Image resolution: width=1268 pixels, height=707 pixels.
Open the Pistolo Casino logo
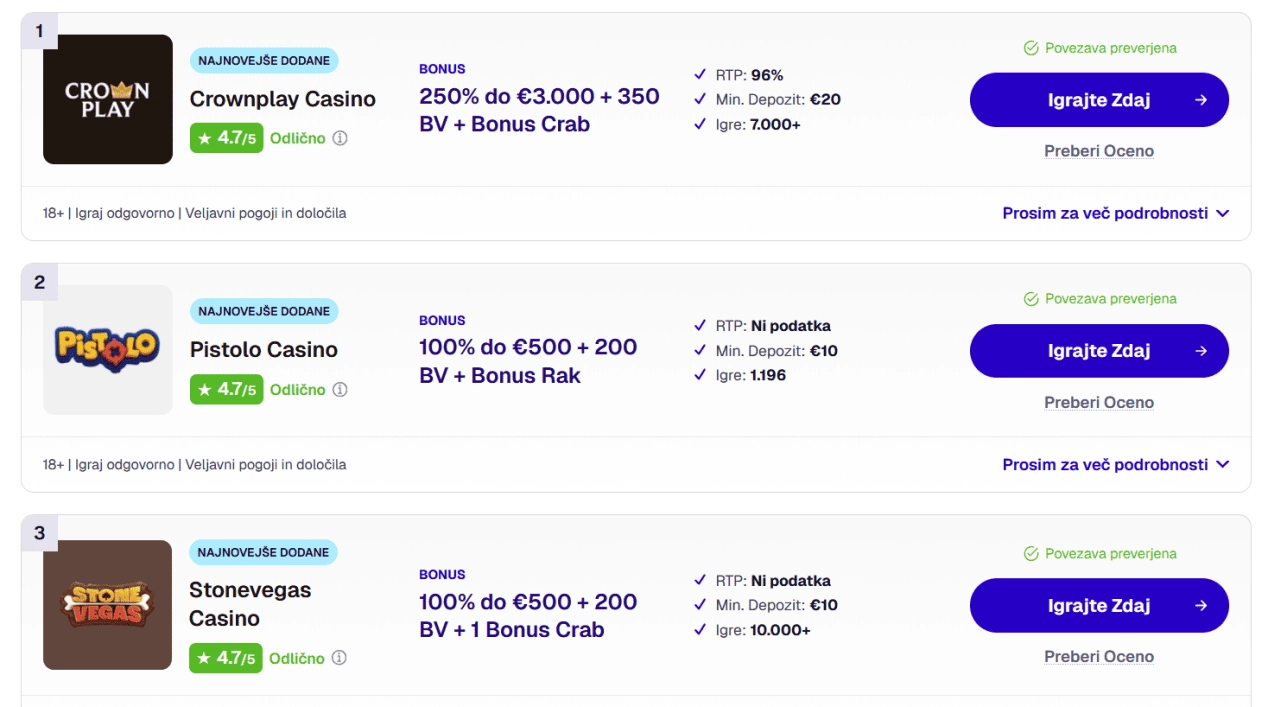click(108, 349)
